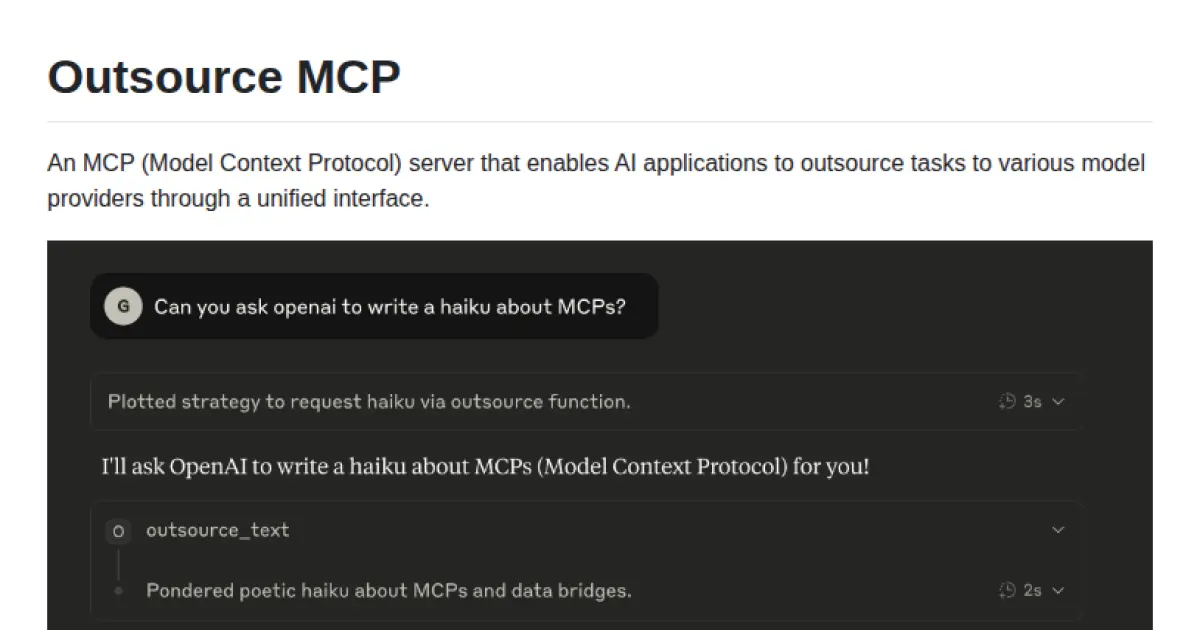
Task: Click the outsource_text label
Action: point(217,531)
